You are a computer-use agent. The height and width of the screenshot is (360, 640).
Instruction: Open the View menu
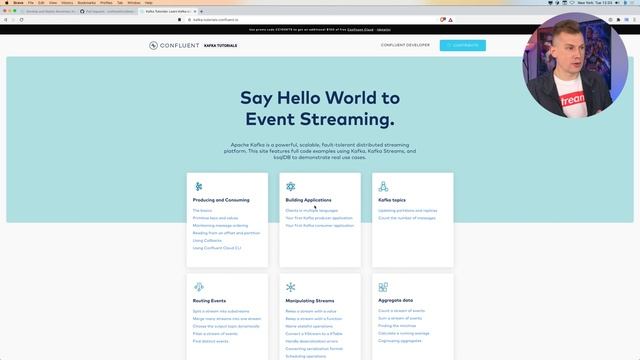tap(53, 2)
